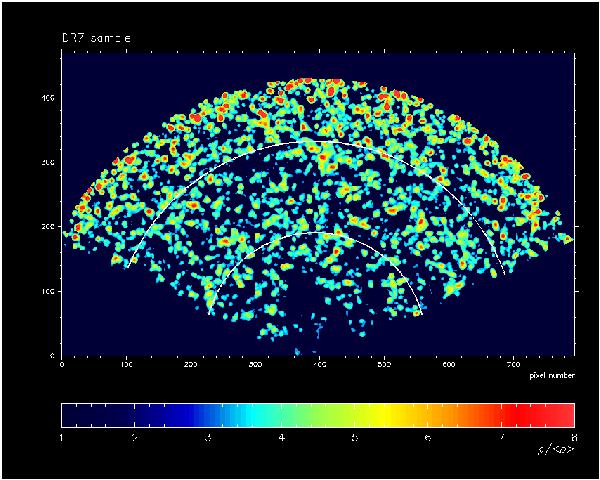
Task: Click the right end of the inner white arc
Action: (420, 315)
